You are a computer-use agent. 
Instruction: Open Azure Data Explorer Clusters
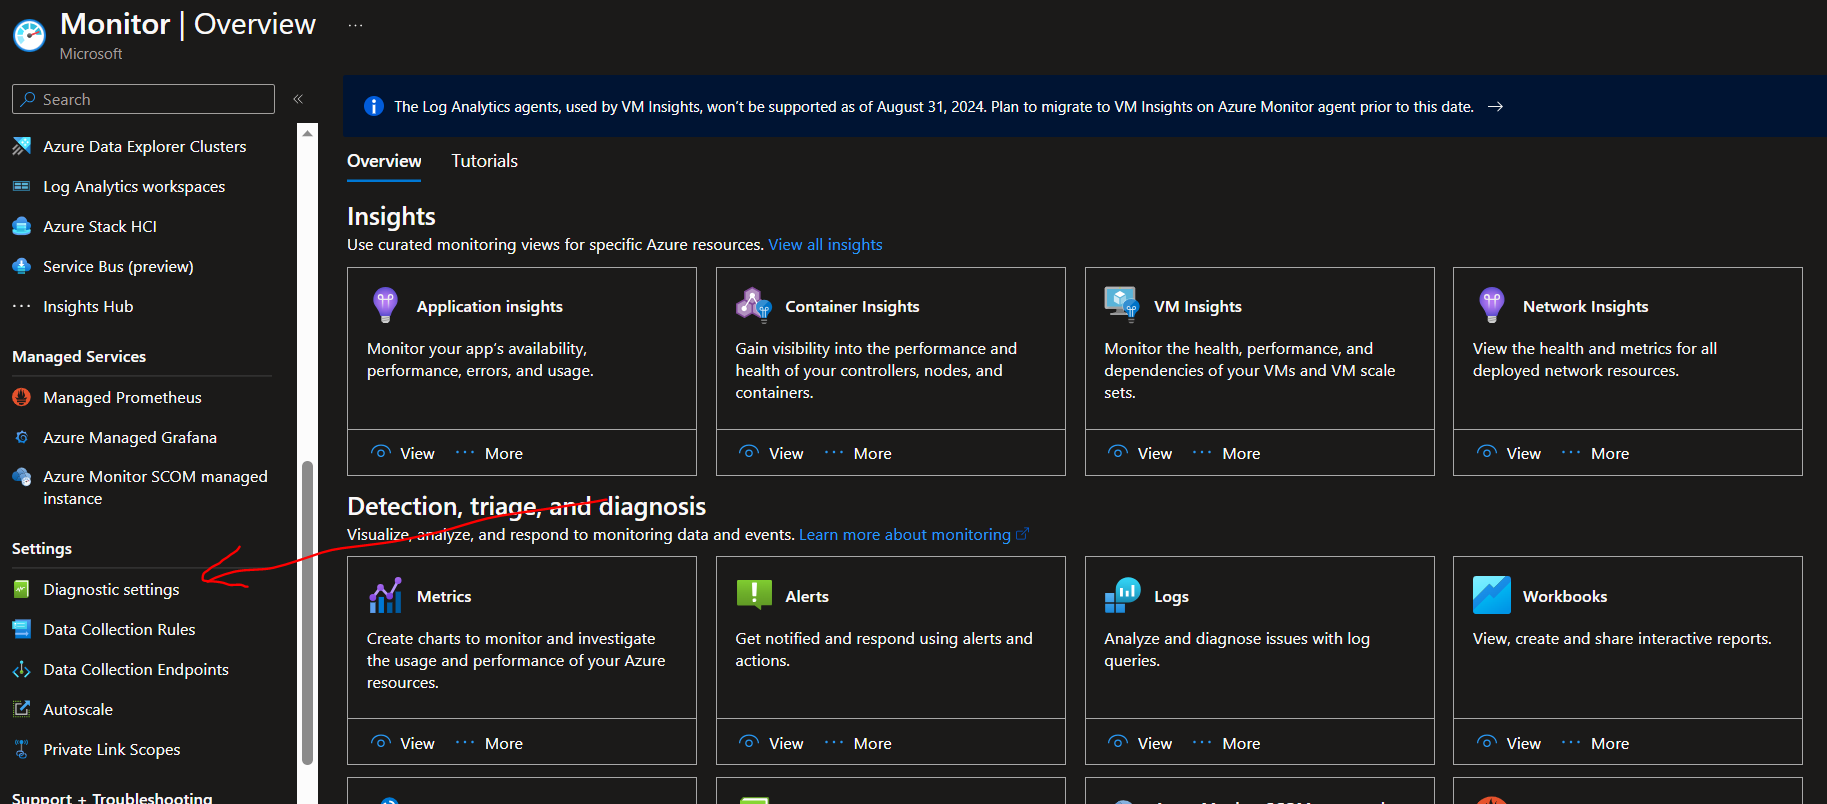pyautogui.click(x=144, y=146)
